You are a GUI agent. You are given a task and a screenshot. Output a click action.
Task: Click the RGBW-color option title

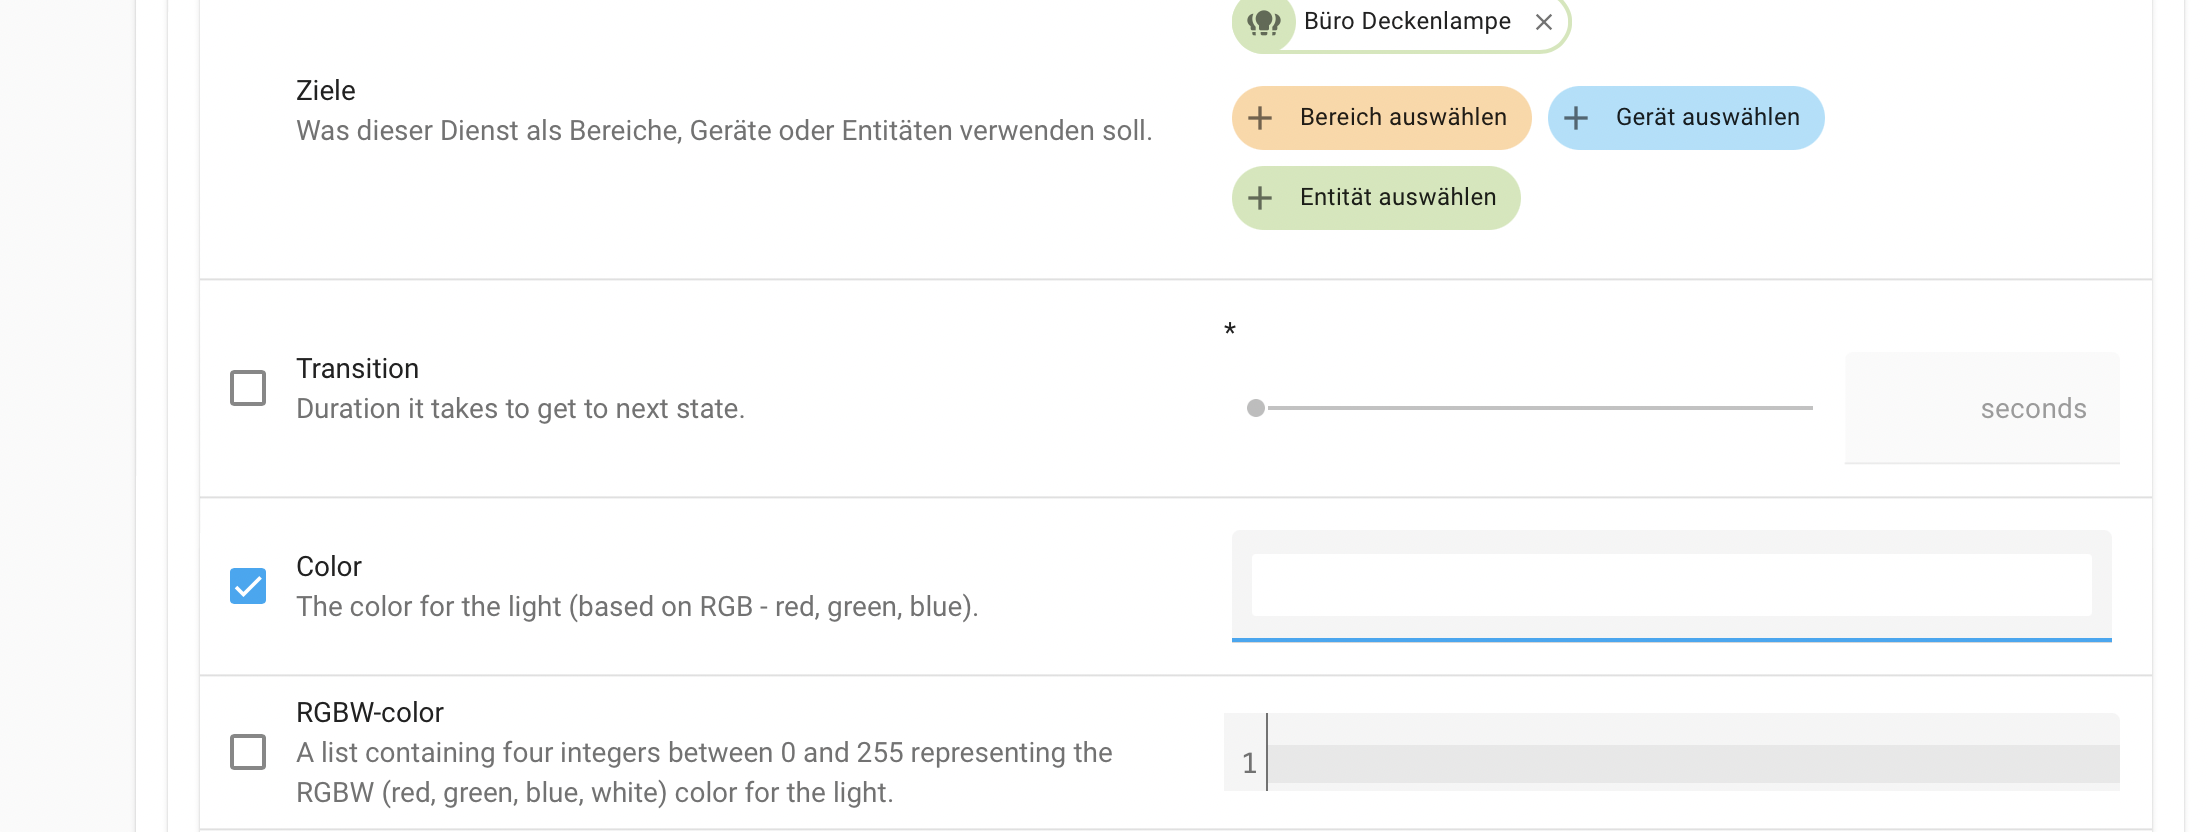369,713
